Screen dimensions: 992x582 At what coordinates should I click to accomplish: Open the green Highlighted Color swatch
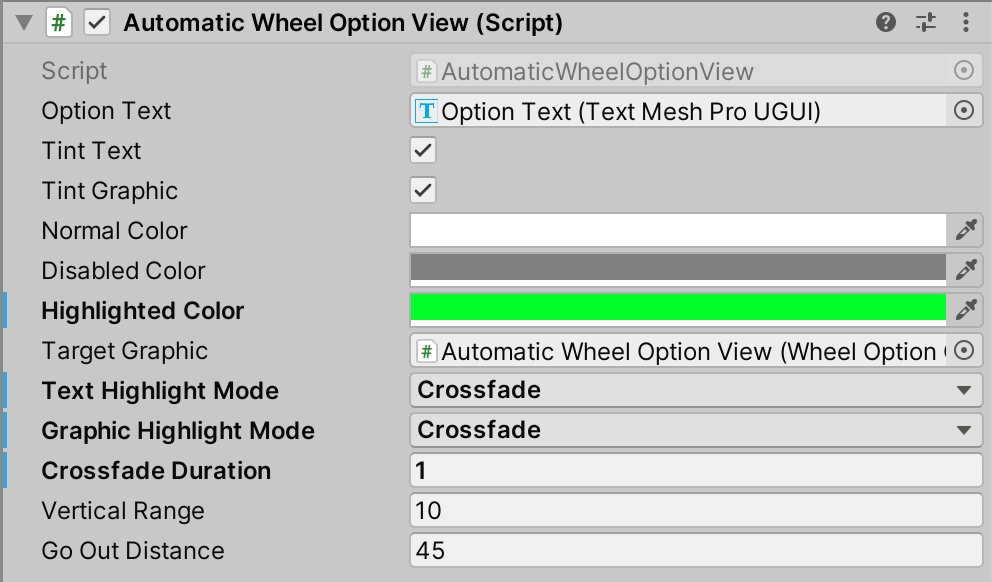point(678,310)
